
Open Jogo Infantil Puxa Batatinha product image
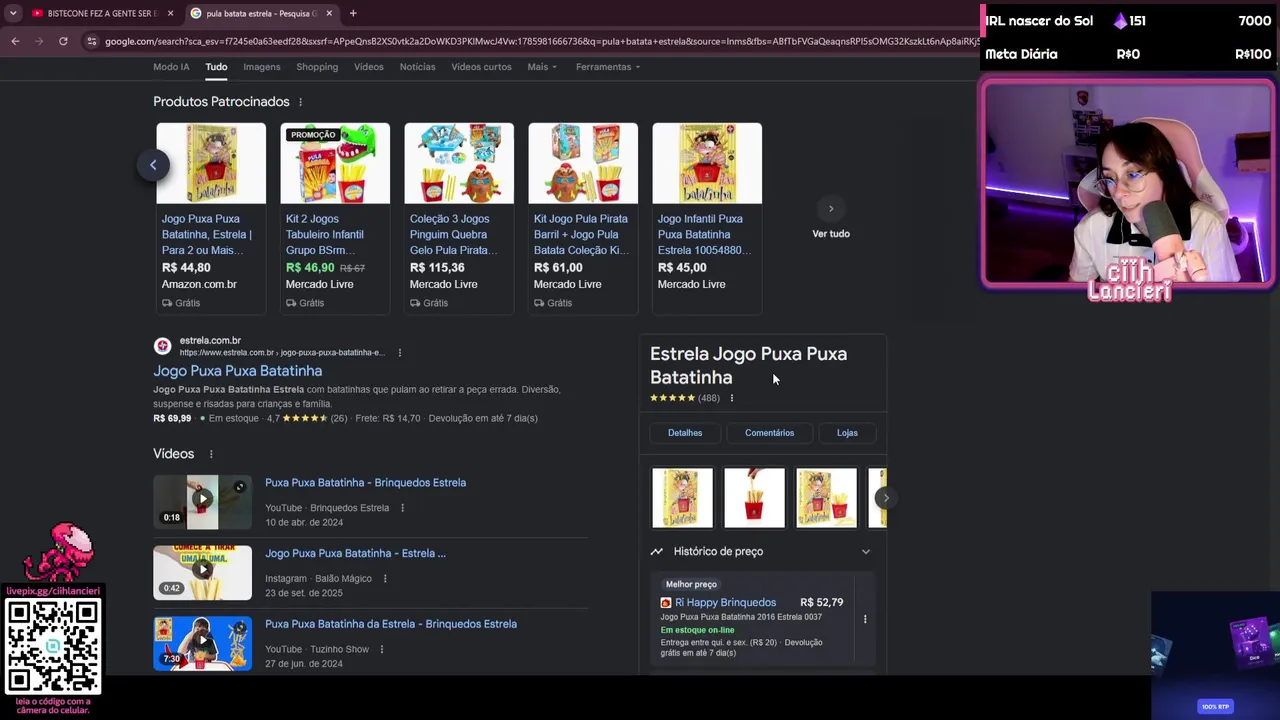click(707, 163)
